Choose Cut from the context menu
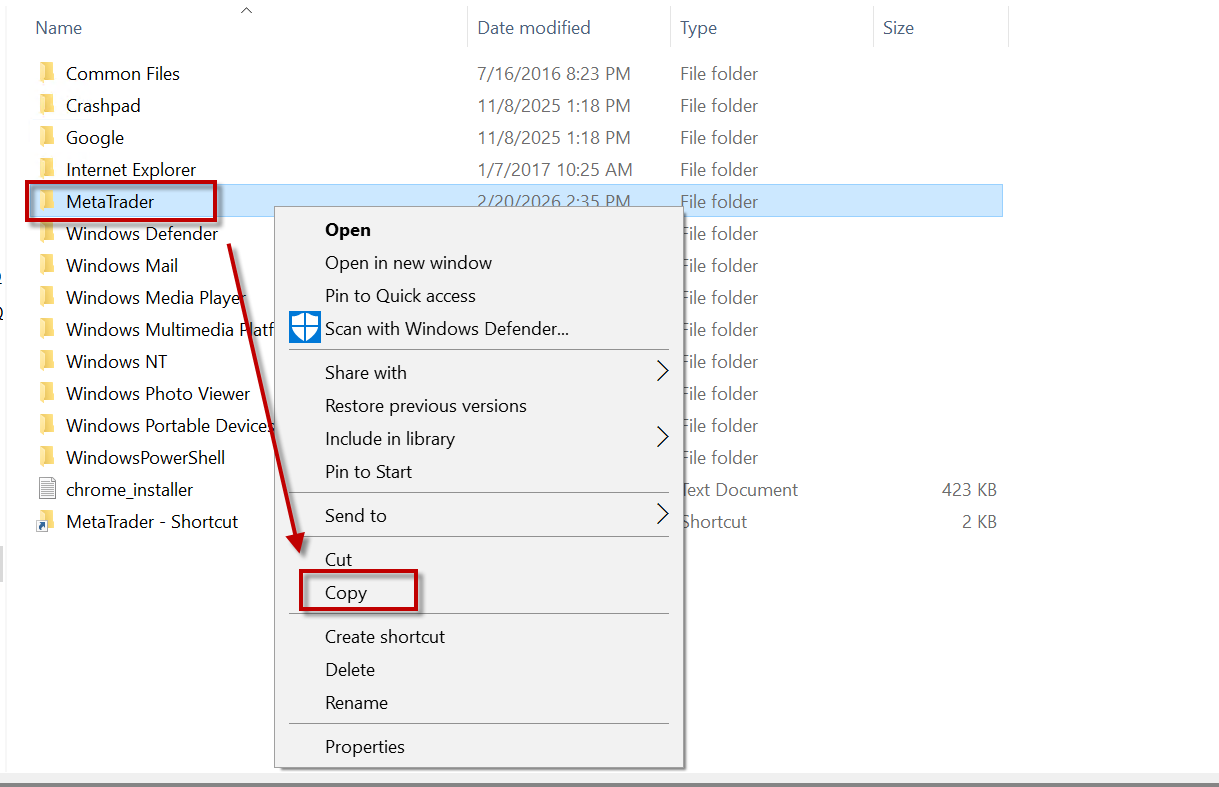 [x=339, y=560]
